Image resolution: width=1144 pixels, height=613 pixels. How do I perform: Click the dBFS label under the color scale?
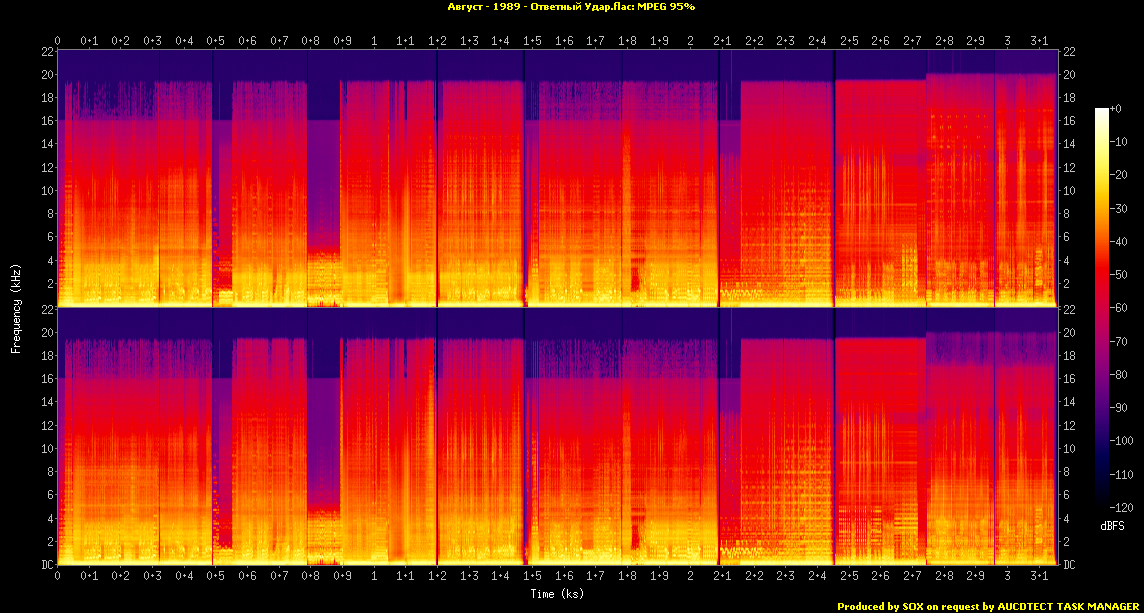click(1114, 524)
